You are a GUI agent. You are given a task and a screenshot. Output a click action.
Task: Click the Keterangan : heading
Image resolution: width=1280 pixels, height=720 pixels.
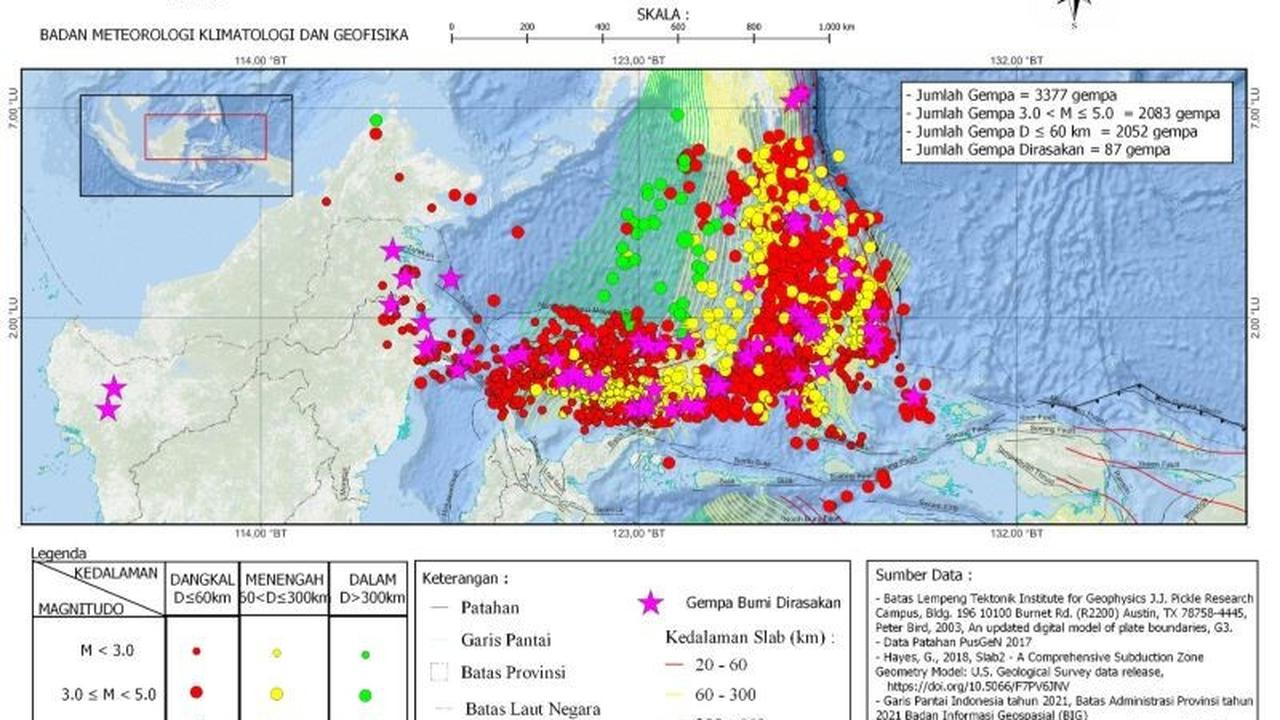pyautogui.click(x=465, y=578)
